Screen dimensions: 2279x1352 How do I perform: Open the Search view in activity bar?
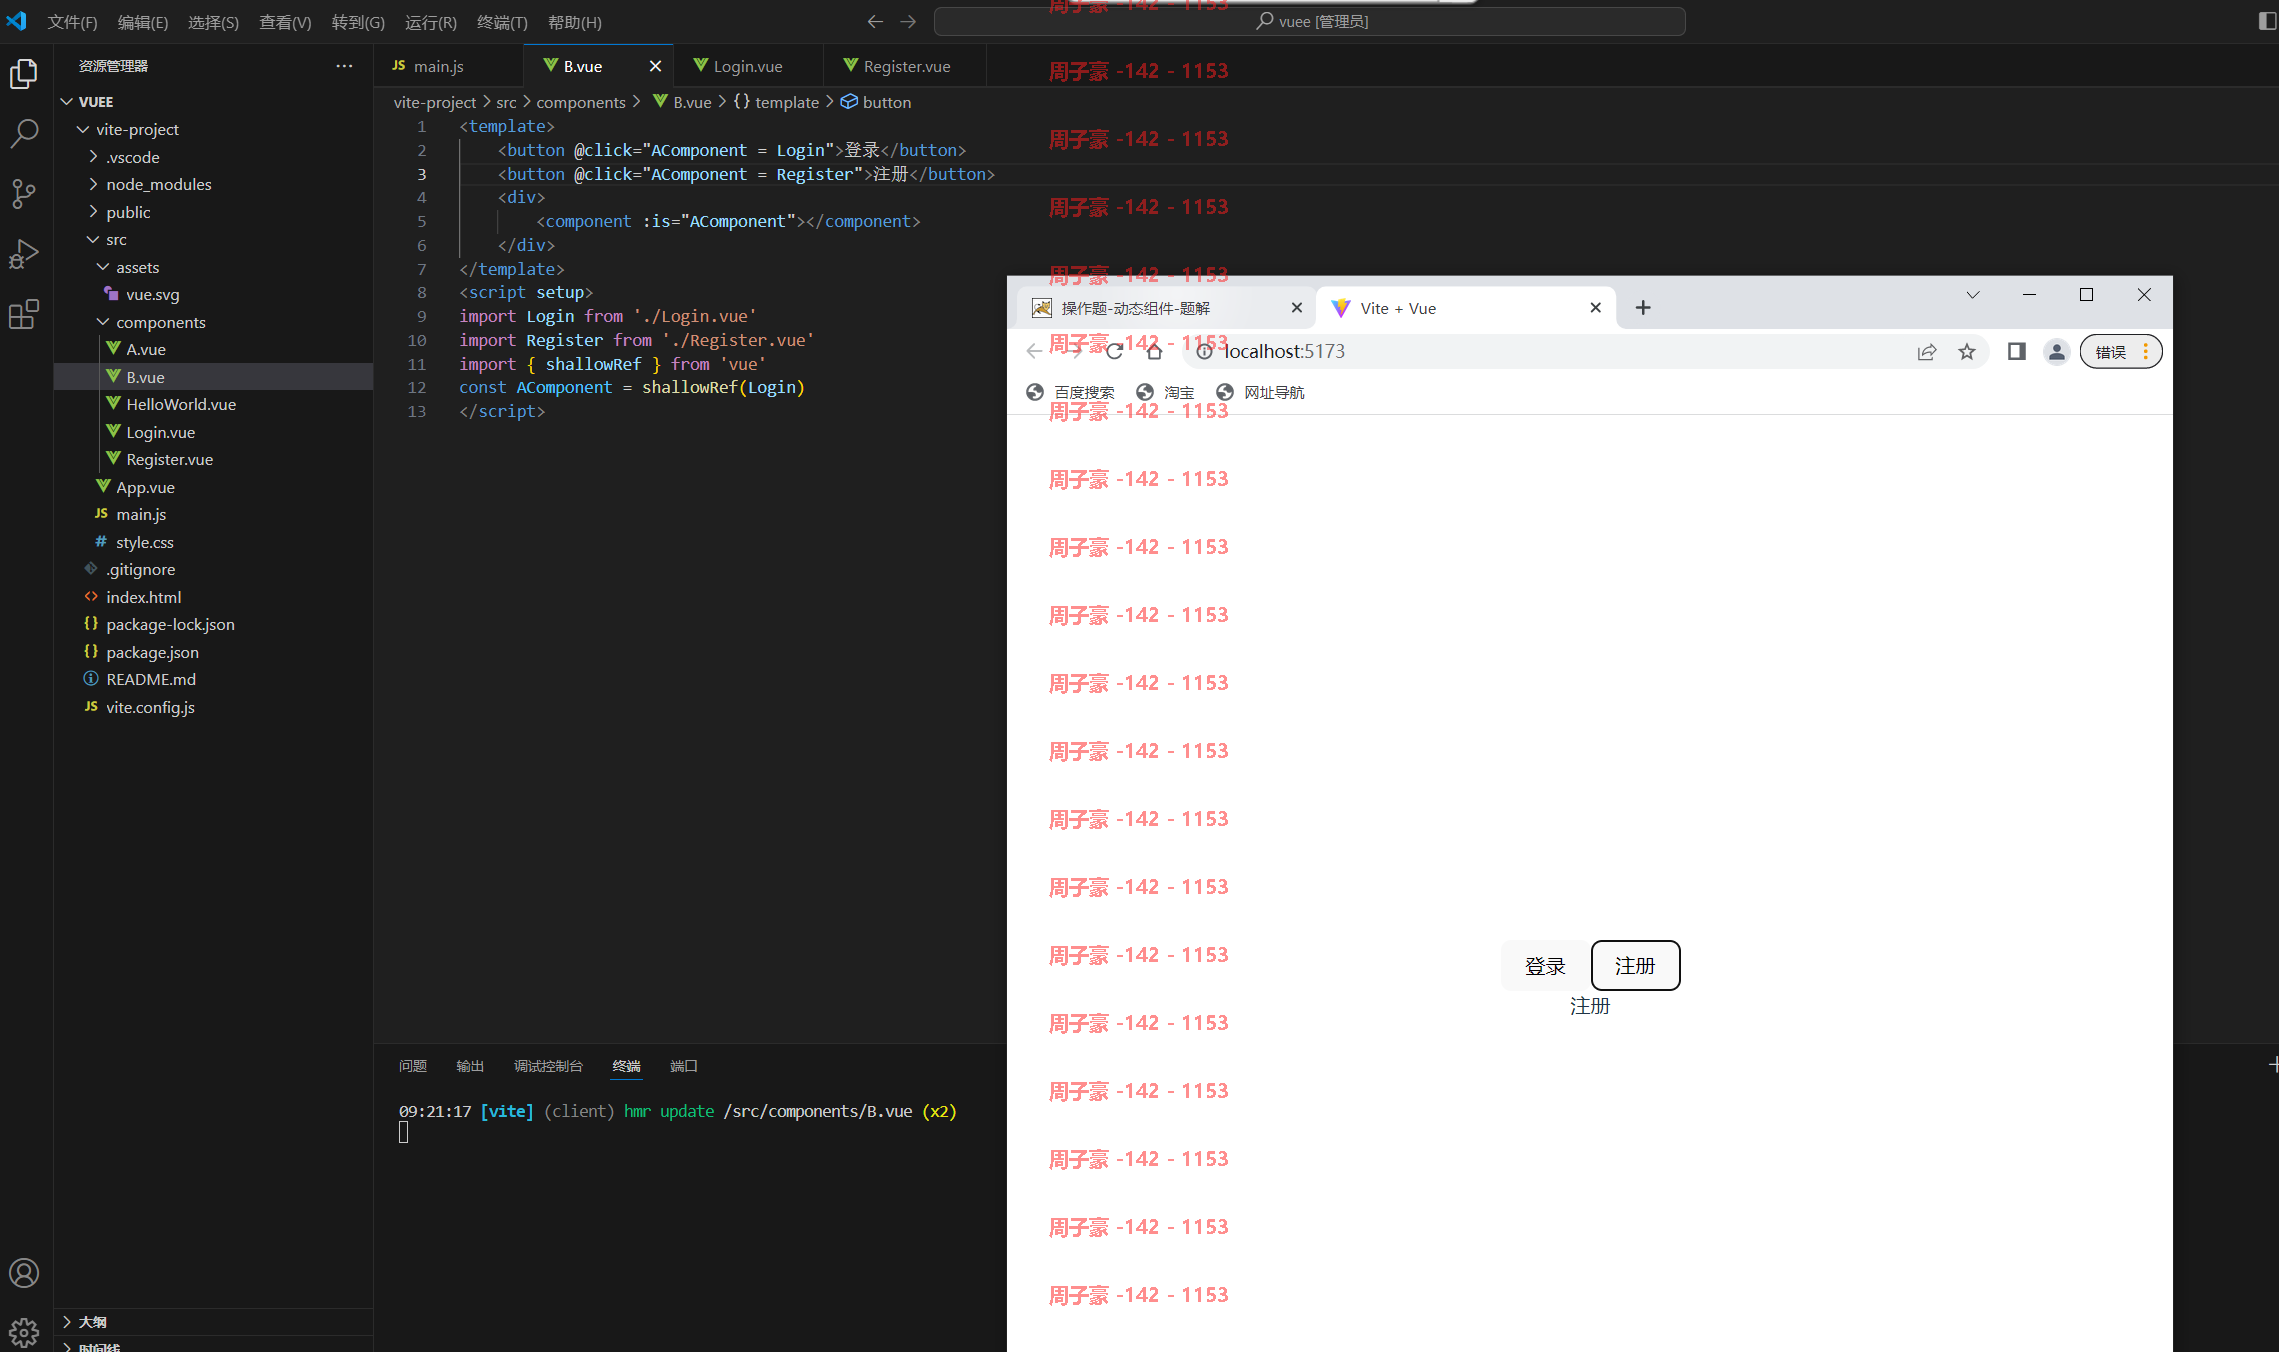[24, 133]
